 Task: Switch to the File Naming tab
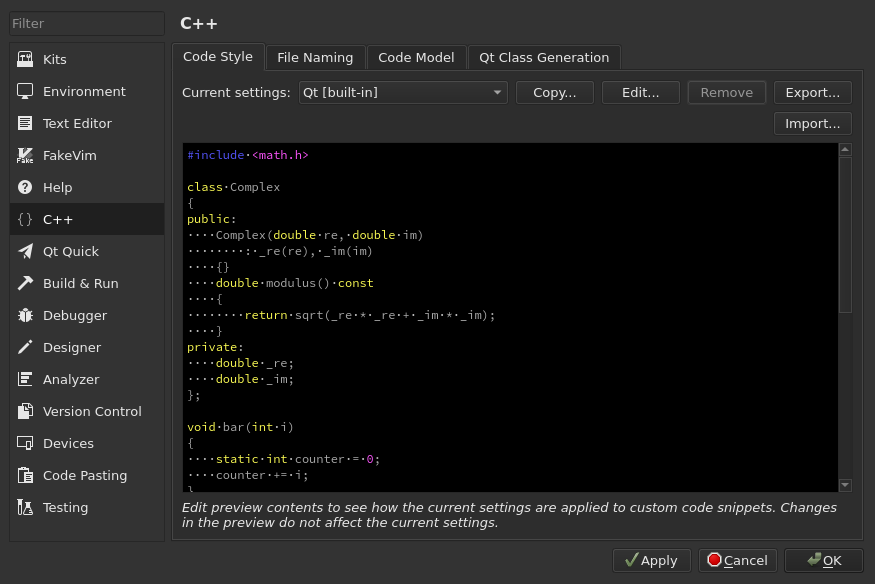coord(315,57)
